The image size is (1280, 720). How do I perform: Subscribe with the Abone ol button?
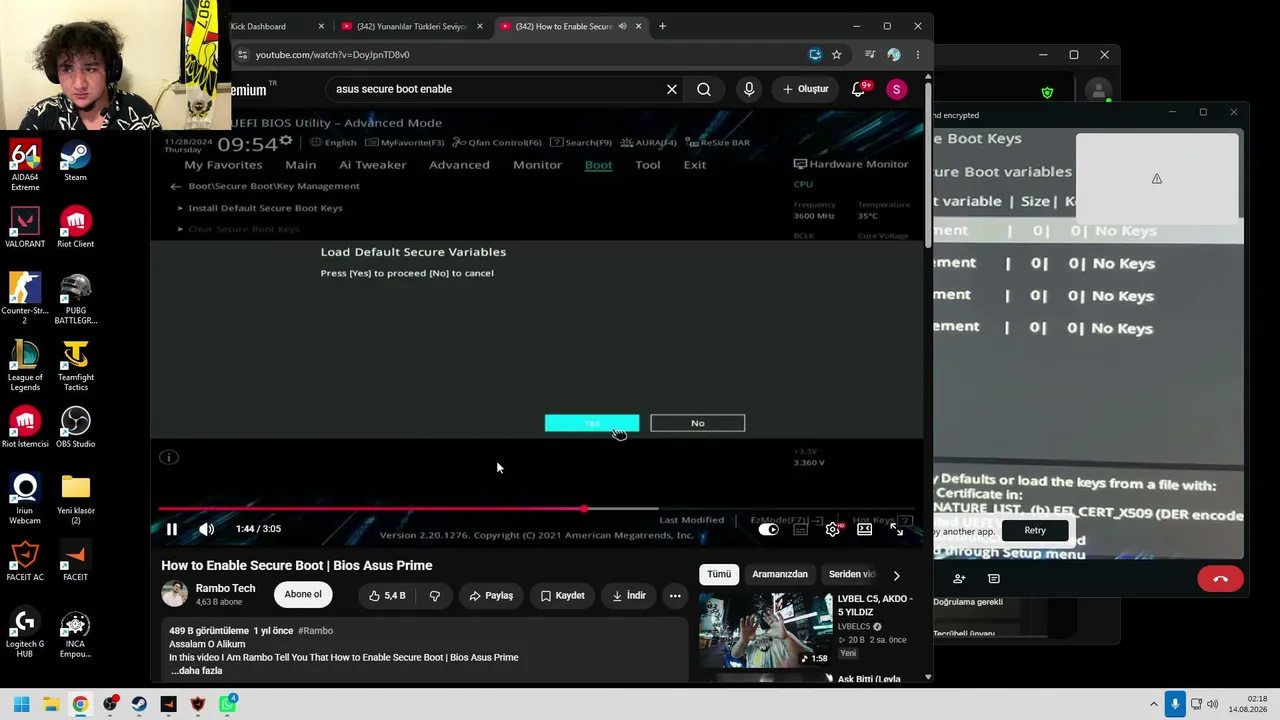pos(303,595)
